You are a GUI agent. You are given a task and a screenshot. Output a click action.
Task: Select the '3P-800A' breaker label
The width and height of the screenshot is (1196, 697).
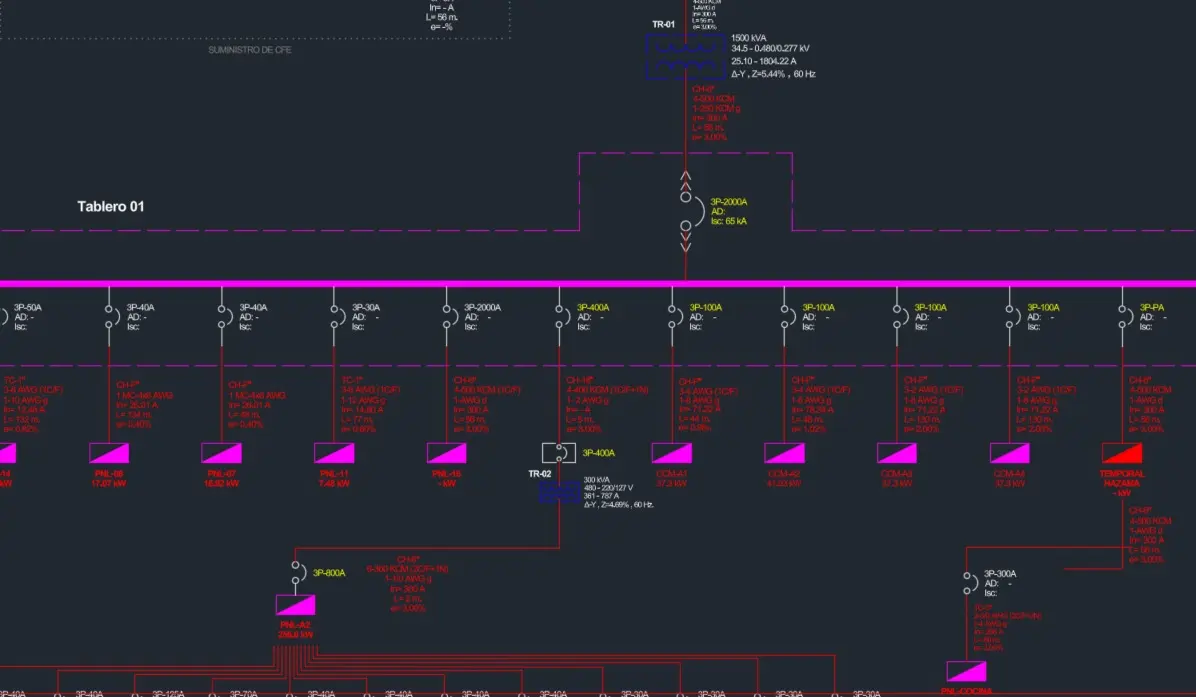pos(330,573)
